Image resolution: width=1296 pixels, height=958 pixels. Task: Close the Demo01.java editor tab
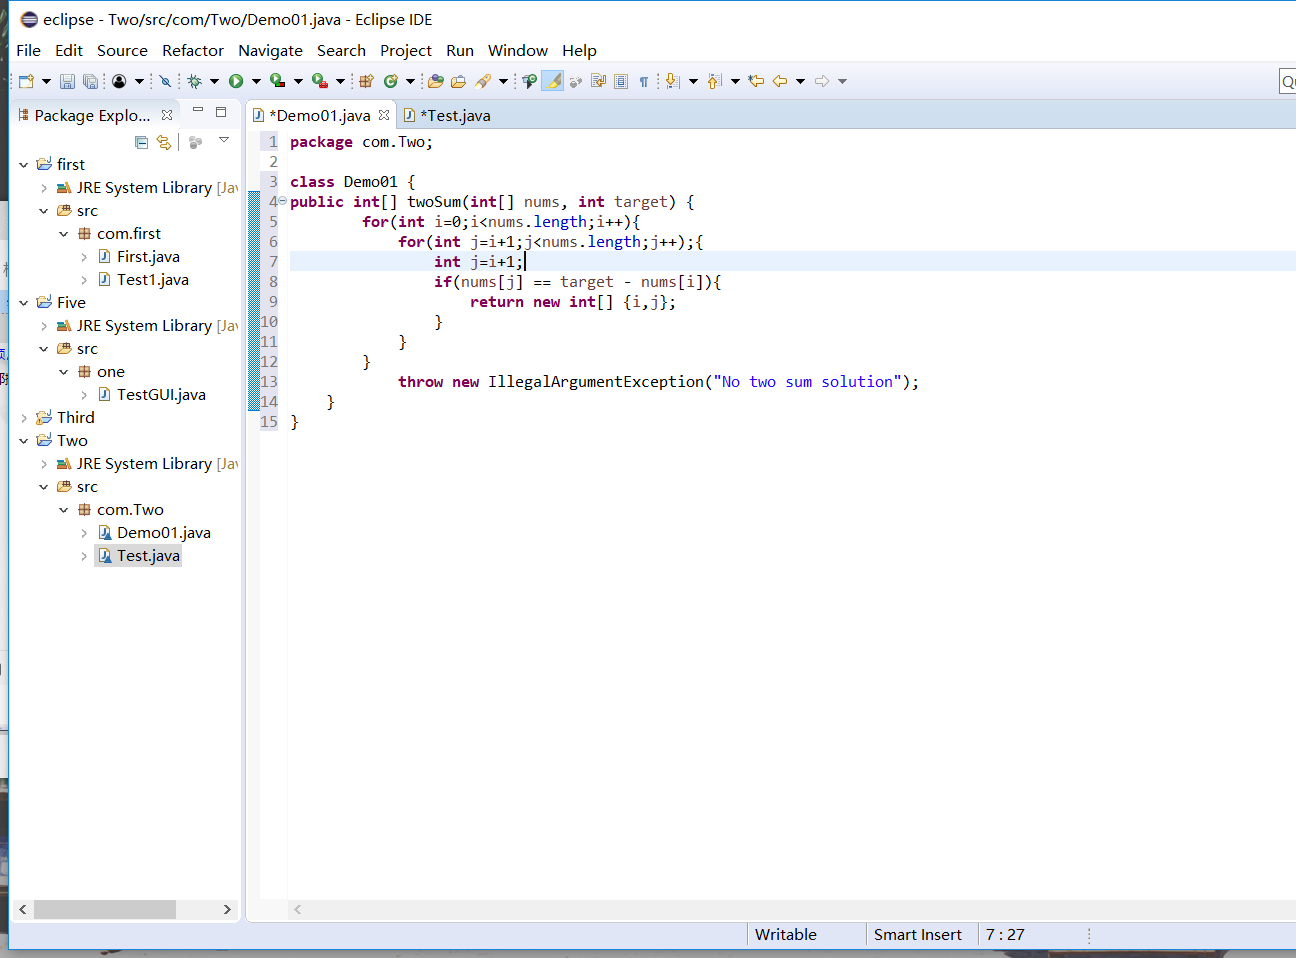click(x=384, y=115)
